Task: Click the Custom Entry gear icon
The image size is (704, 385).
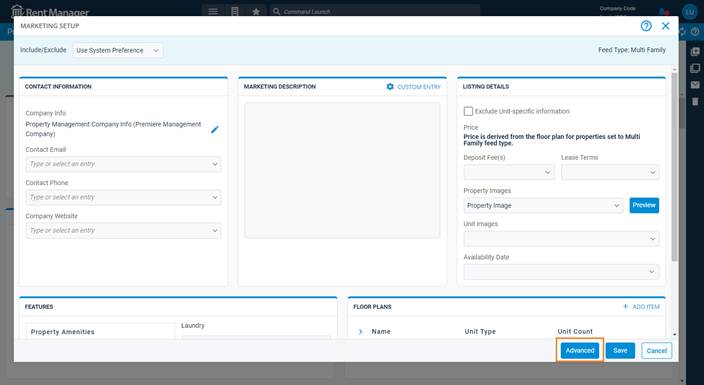Action: 390,86
